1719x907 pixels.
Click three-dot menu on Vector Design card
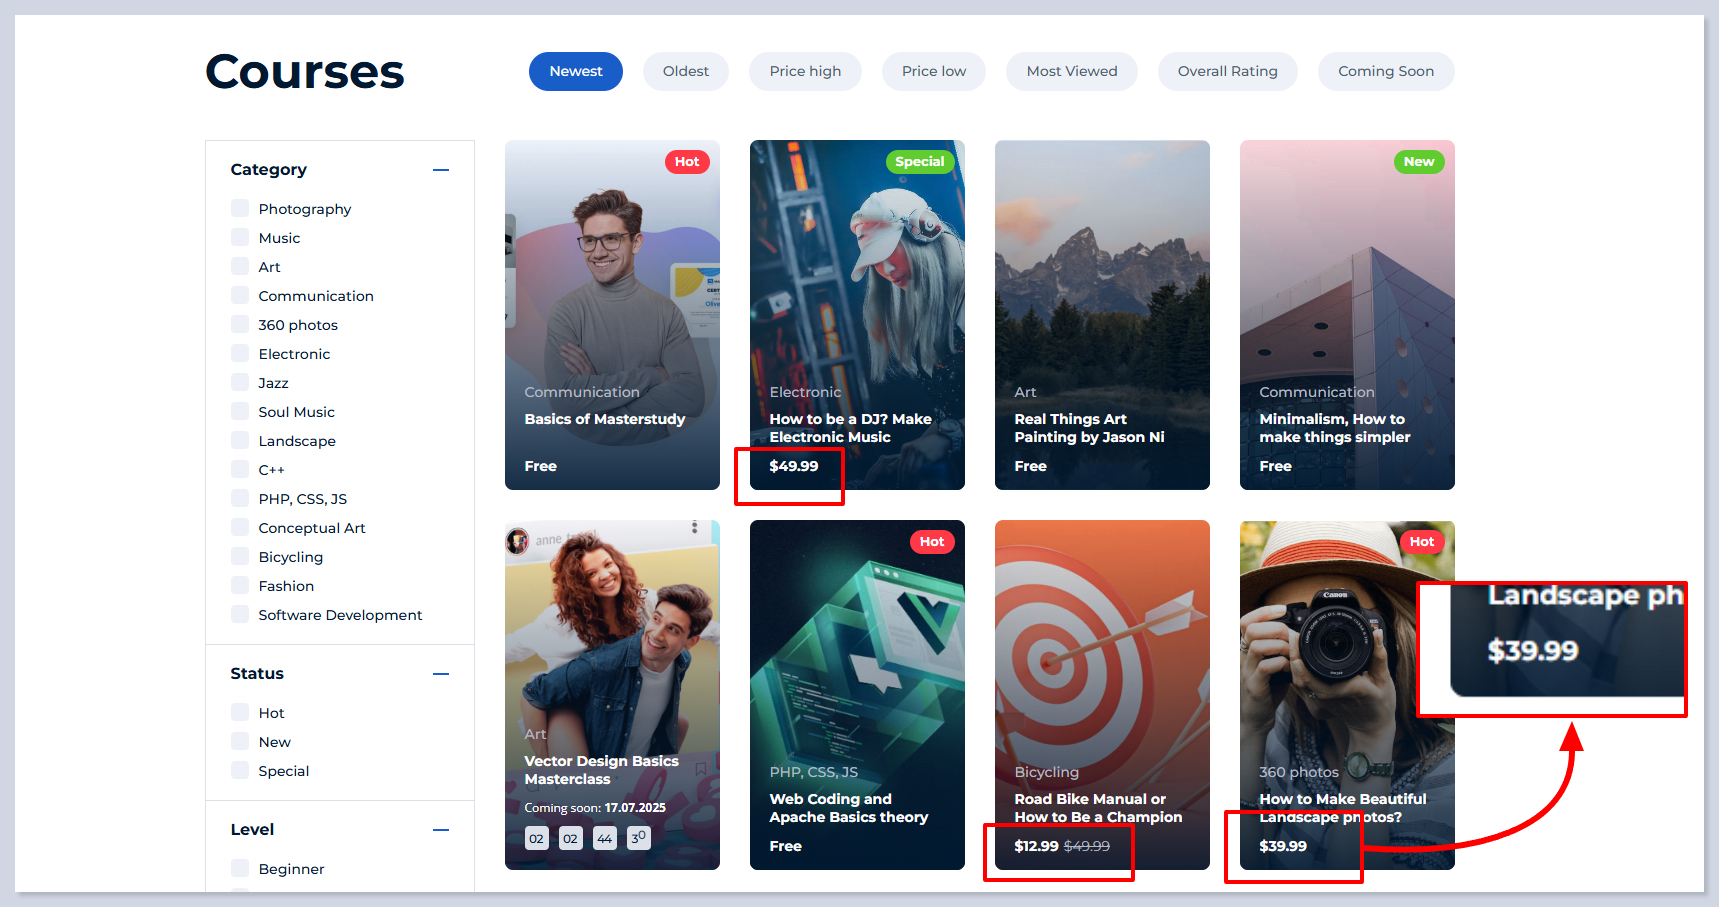[x=695, y=527]
